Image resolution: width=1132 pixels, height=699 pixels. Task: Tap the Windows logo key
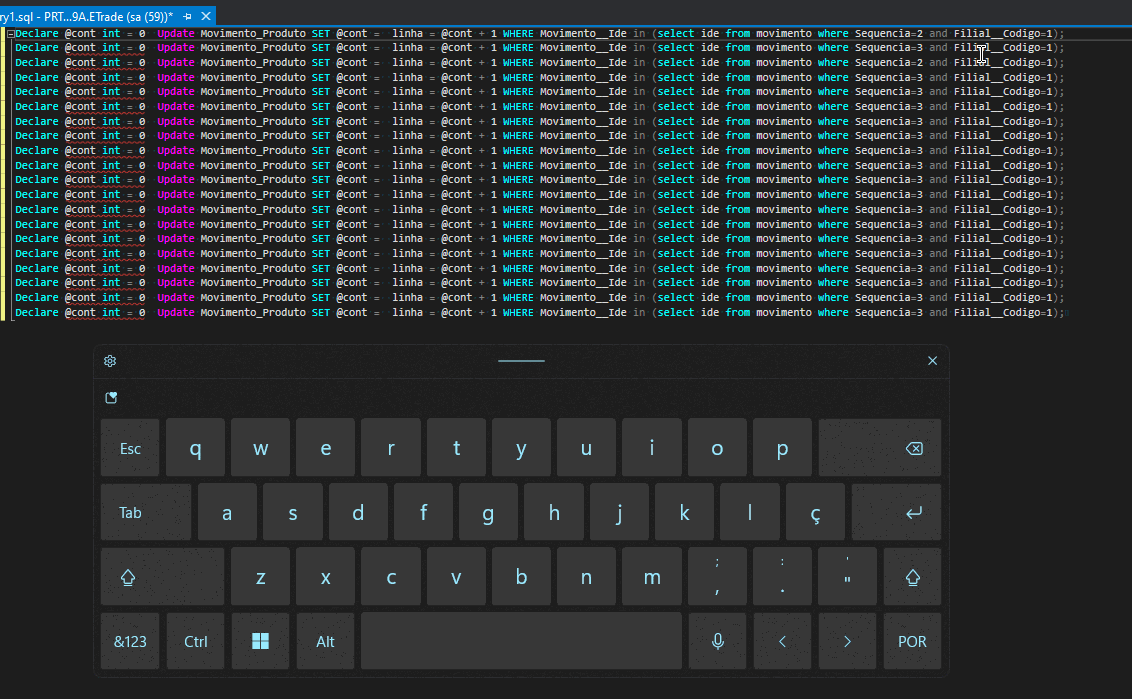click(261, 641)
